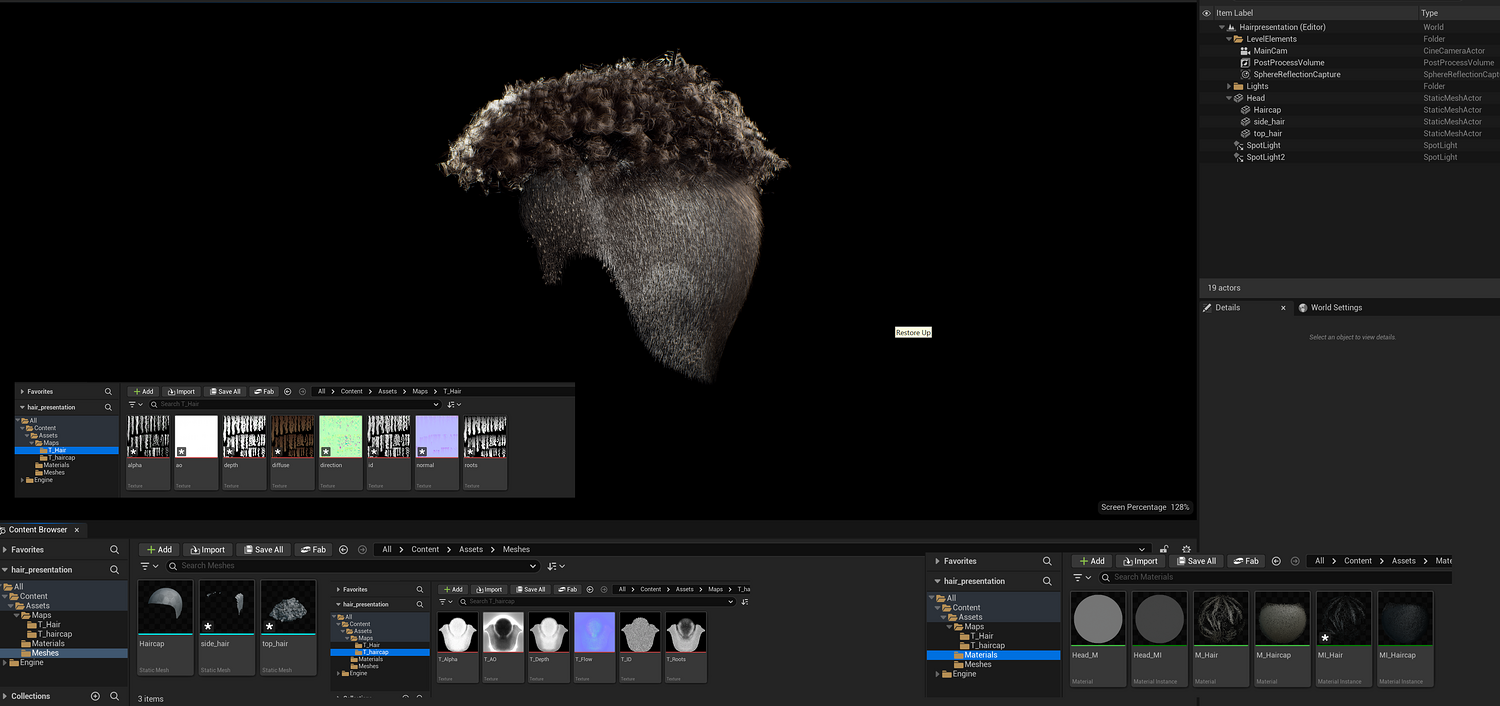Image resolution: width=1500 pixels, height=706 pixels.
Task: Collapse the LevelElements folder in outliner
Action: 1229,39
